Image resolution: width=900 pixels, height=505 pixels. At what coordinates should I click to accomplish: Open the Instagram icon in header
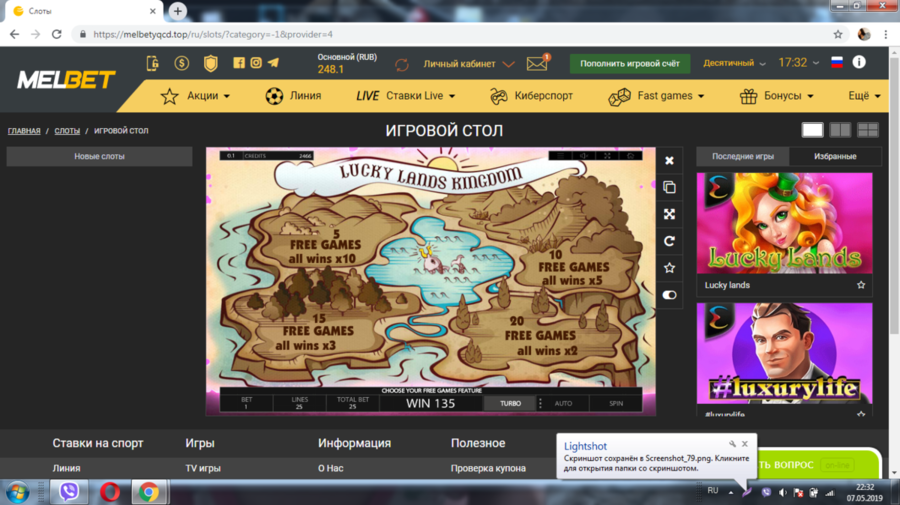[x=256, y=63]
